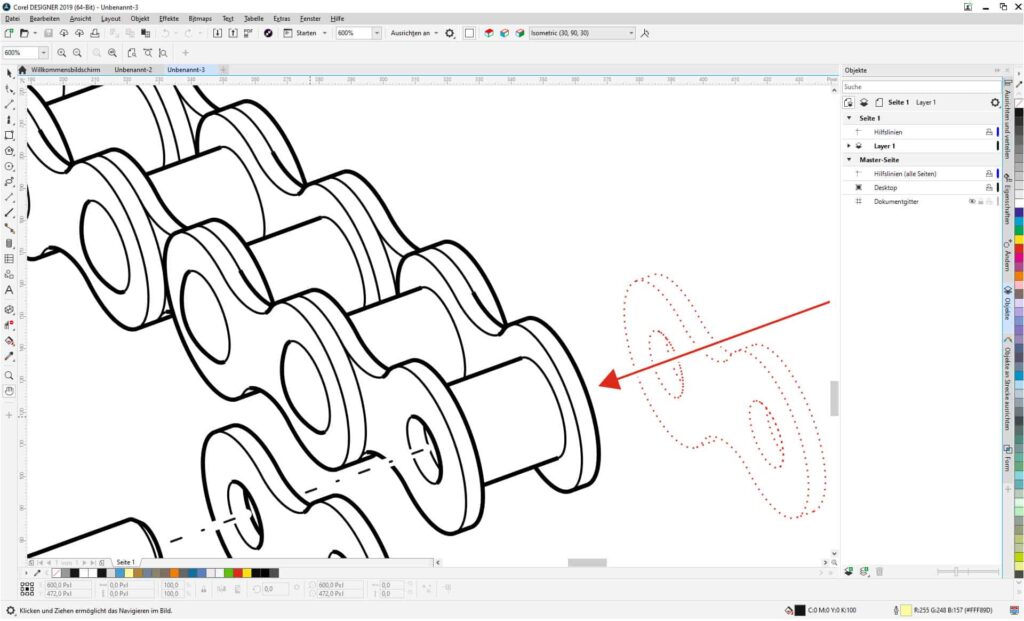The height and width of the screenshot is (621, 1024).
Task: Click the Seite 1 page tab at bottom
Action: 125,563
